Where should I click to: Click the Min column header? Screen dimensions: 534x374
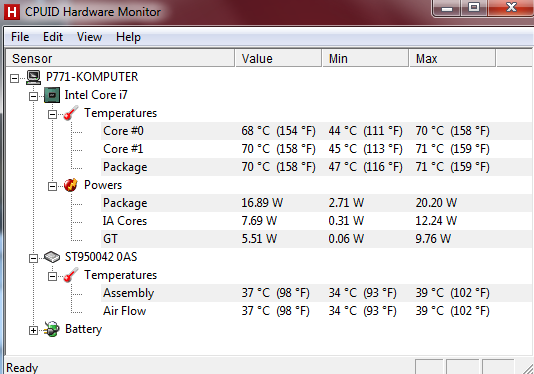[x=366, y=59]
